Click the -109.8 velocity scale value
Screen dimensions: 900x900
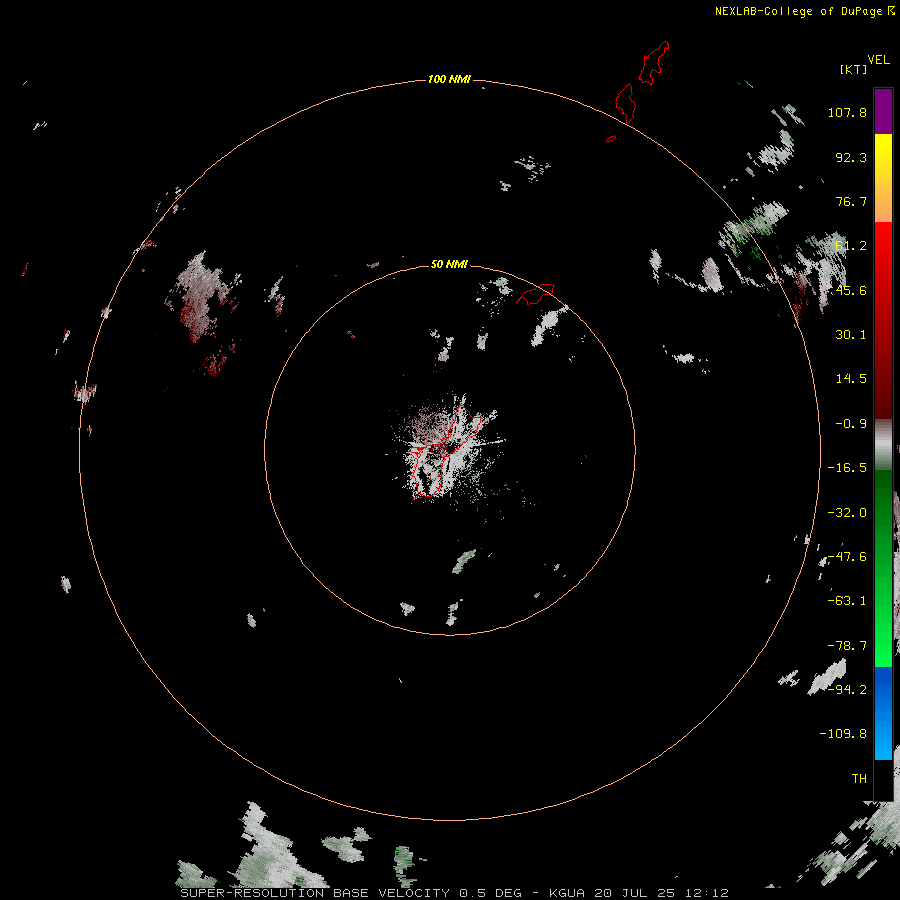coord(844,734)
